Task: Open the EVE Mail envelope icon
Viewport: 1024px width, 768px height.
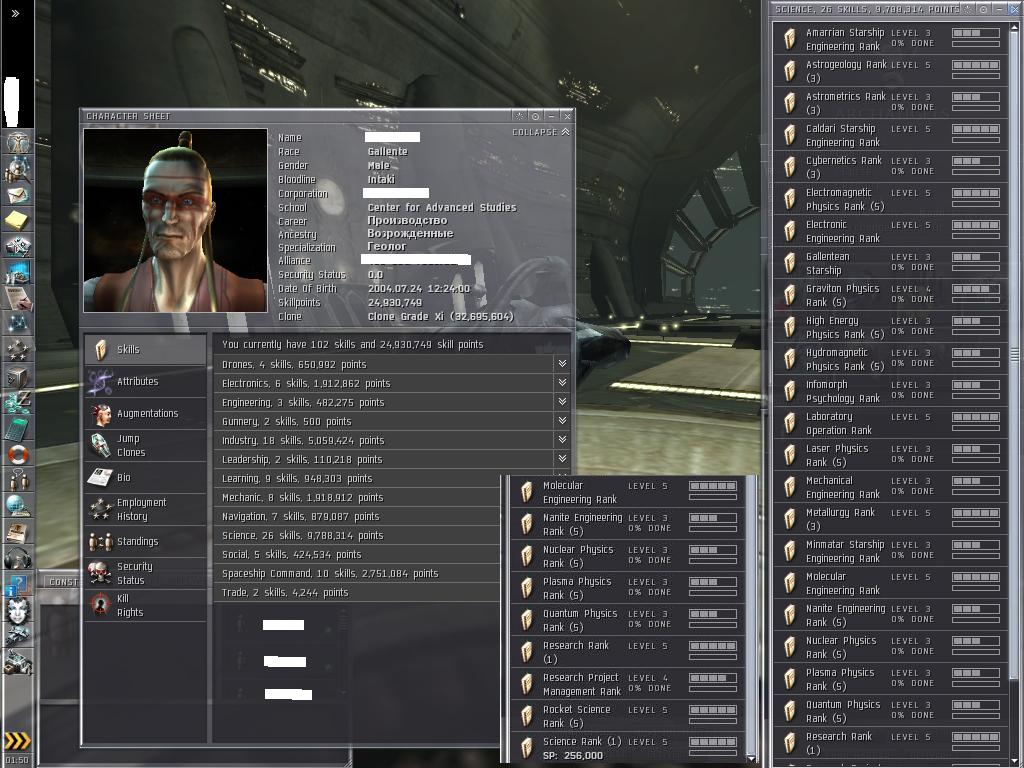Action: [x=18, y=195]
